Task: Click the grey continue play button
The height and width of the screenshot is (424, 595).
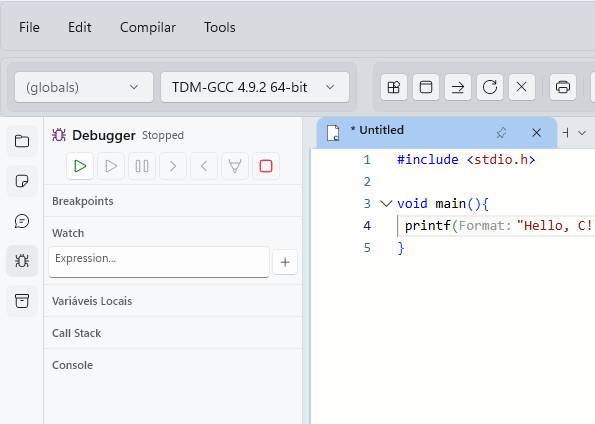Action: pyautogui.click(x=111, y=166)
